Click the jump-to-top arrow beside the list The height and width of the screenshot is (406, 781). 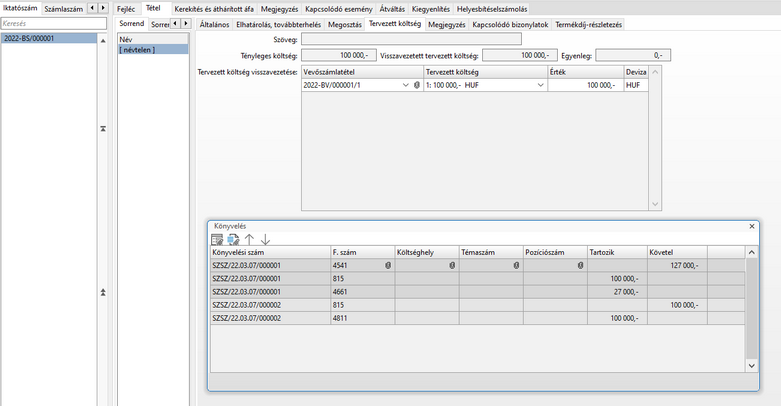pyautogui.click(x=103, y=129)
